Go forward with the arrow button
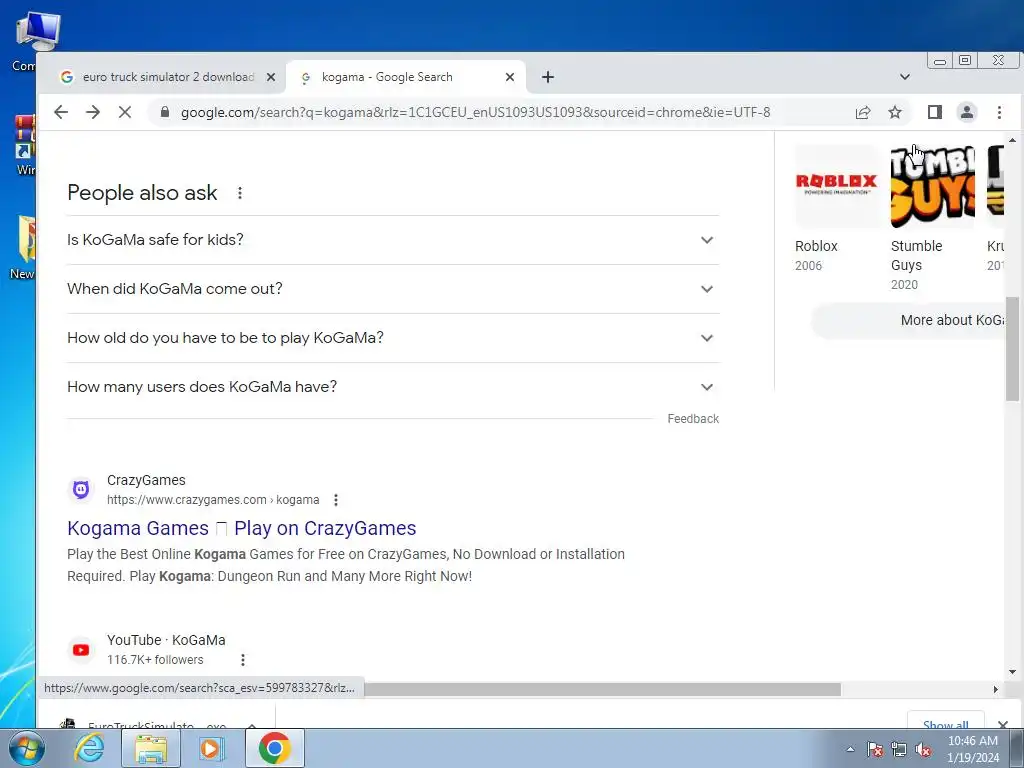 coord(93,112)
